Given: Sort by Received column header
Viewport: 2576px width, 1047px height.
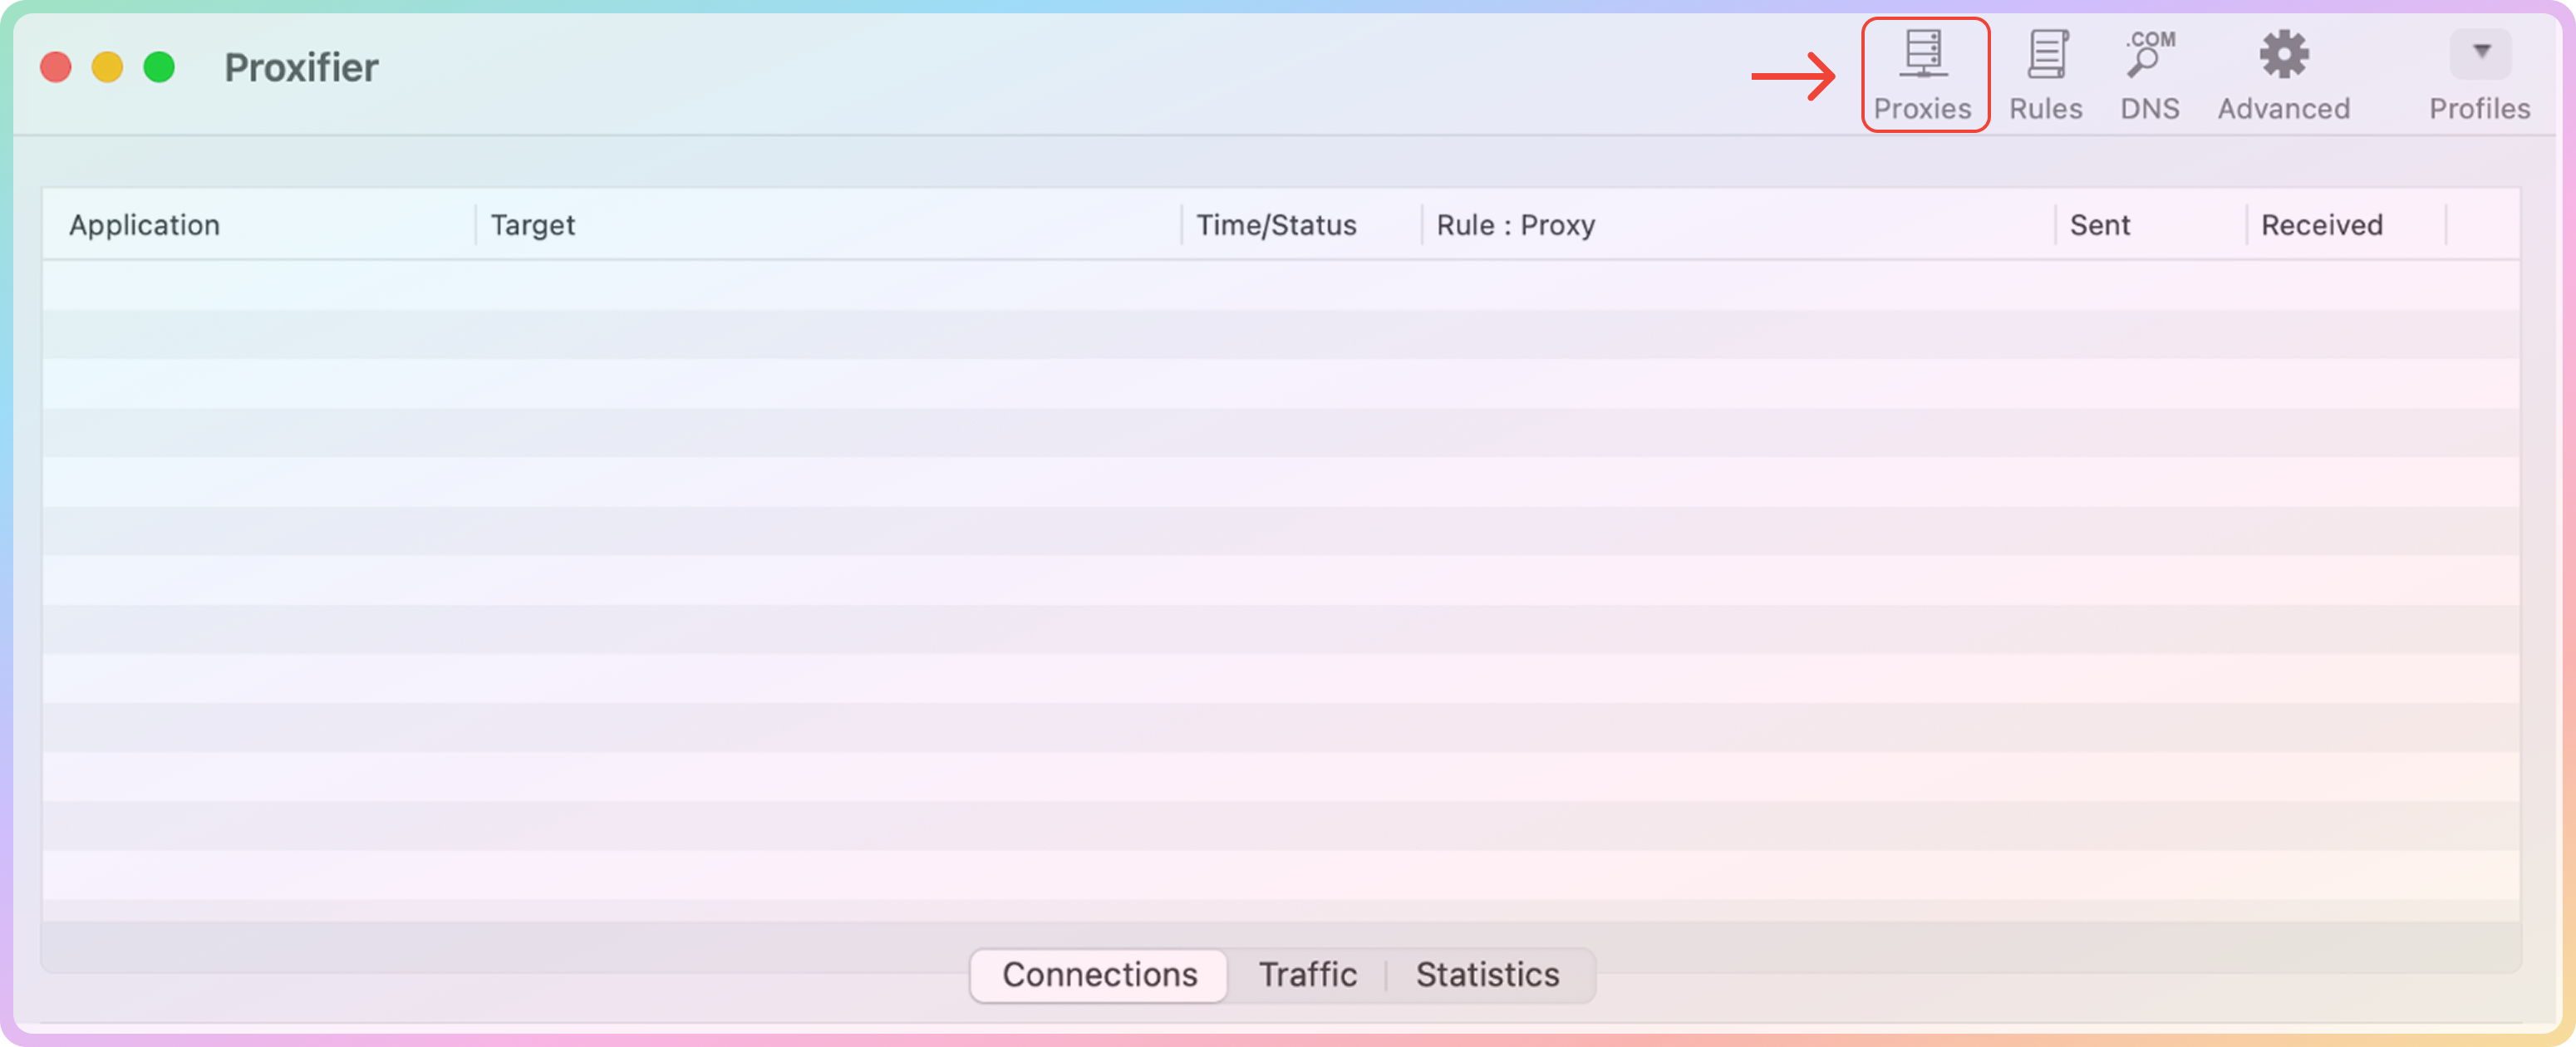Looking at the screenshot, I should pyautogui.click(x=2321, y=225).
